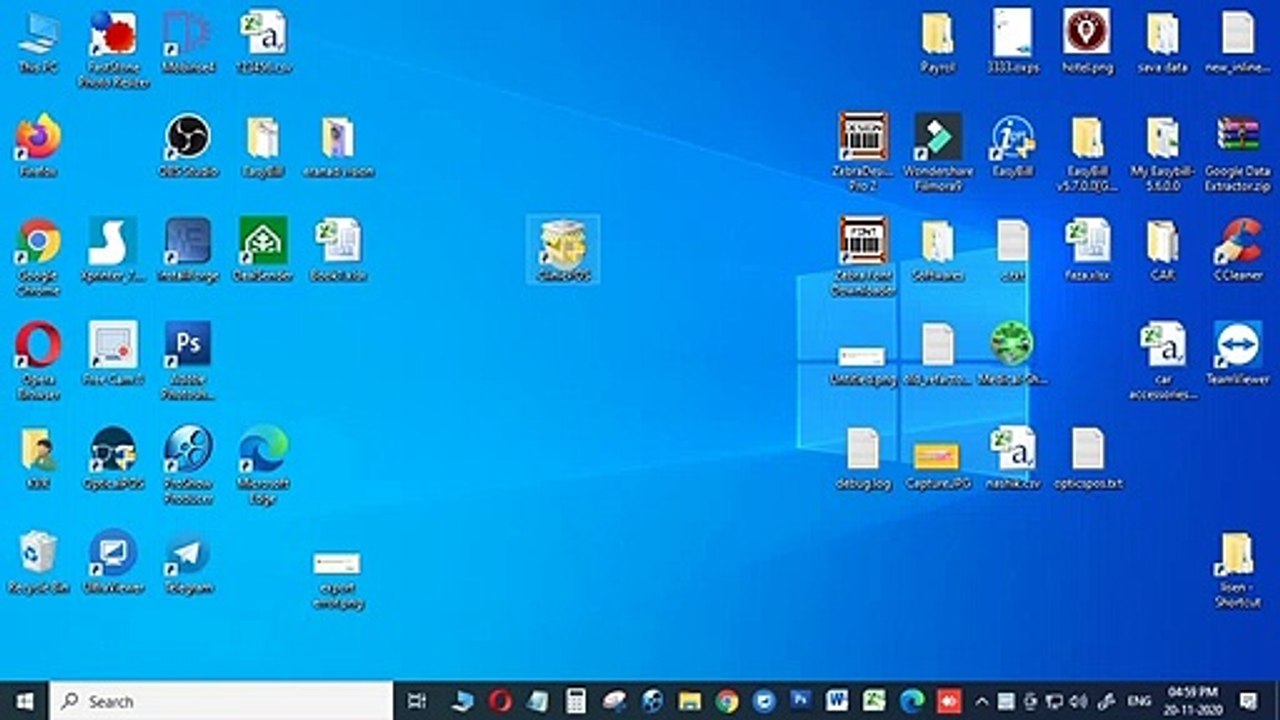Select 3333.oxps file on desktop
1280x720 pixels.
click(1013, 42)
